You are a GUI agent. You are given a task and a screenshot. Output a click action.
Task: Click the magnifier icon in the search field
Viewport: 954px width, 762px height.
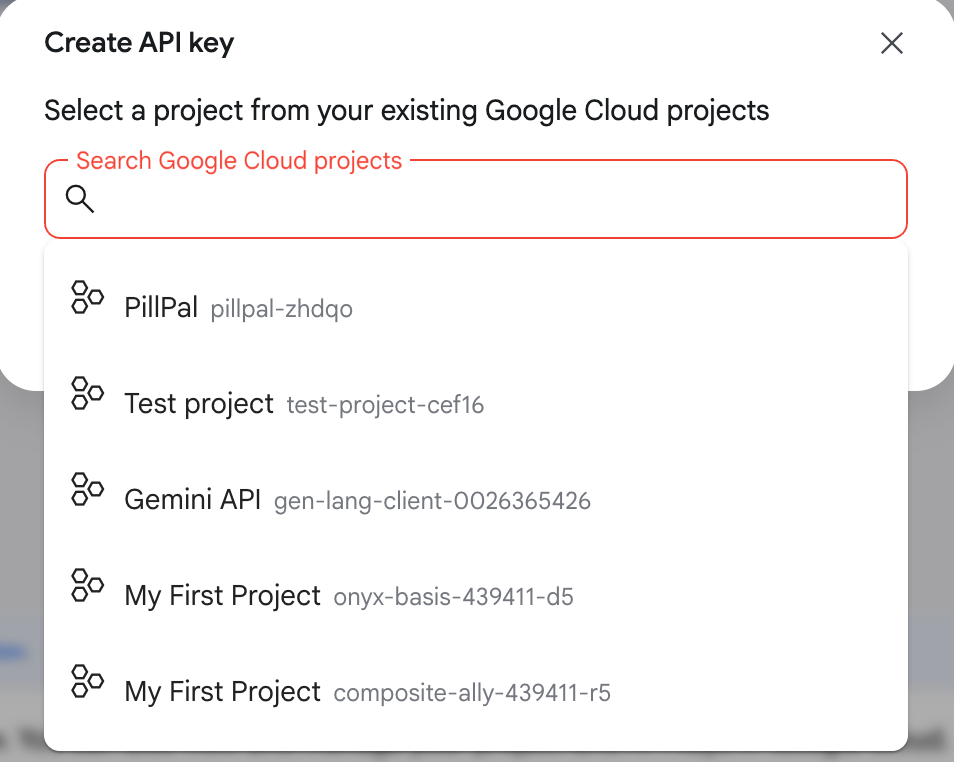click(80, 199)
